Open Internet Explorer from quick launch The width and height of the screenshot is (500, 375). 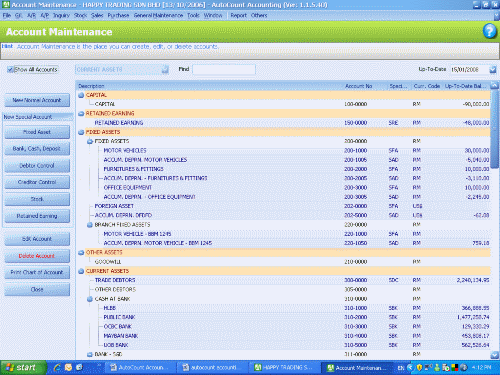click(x=57, y=367)
